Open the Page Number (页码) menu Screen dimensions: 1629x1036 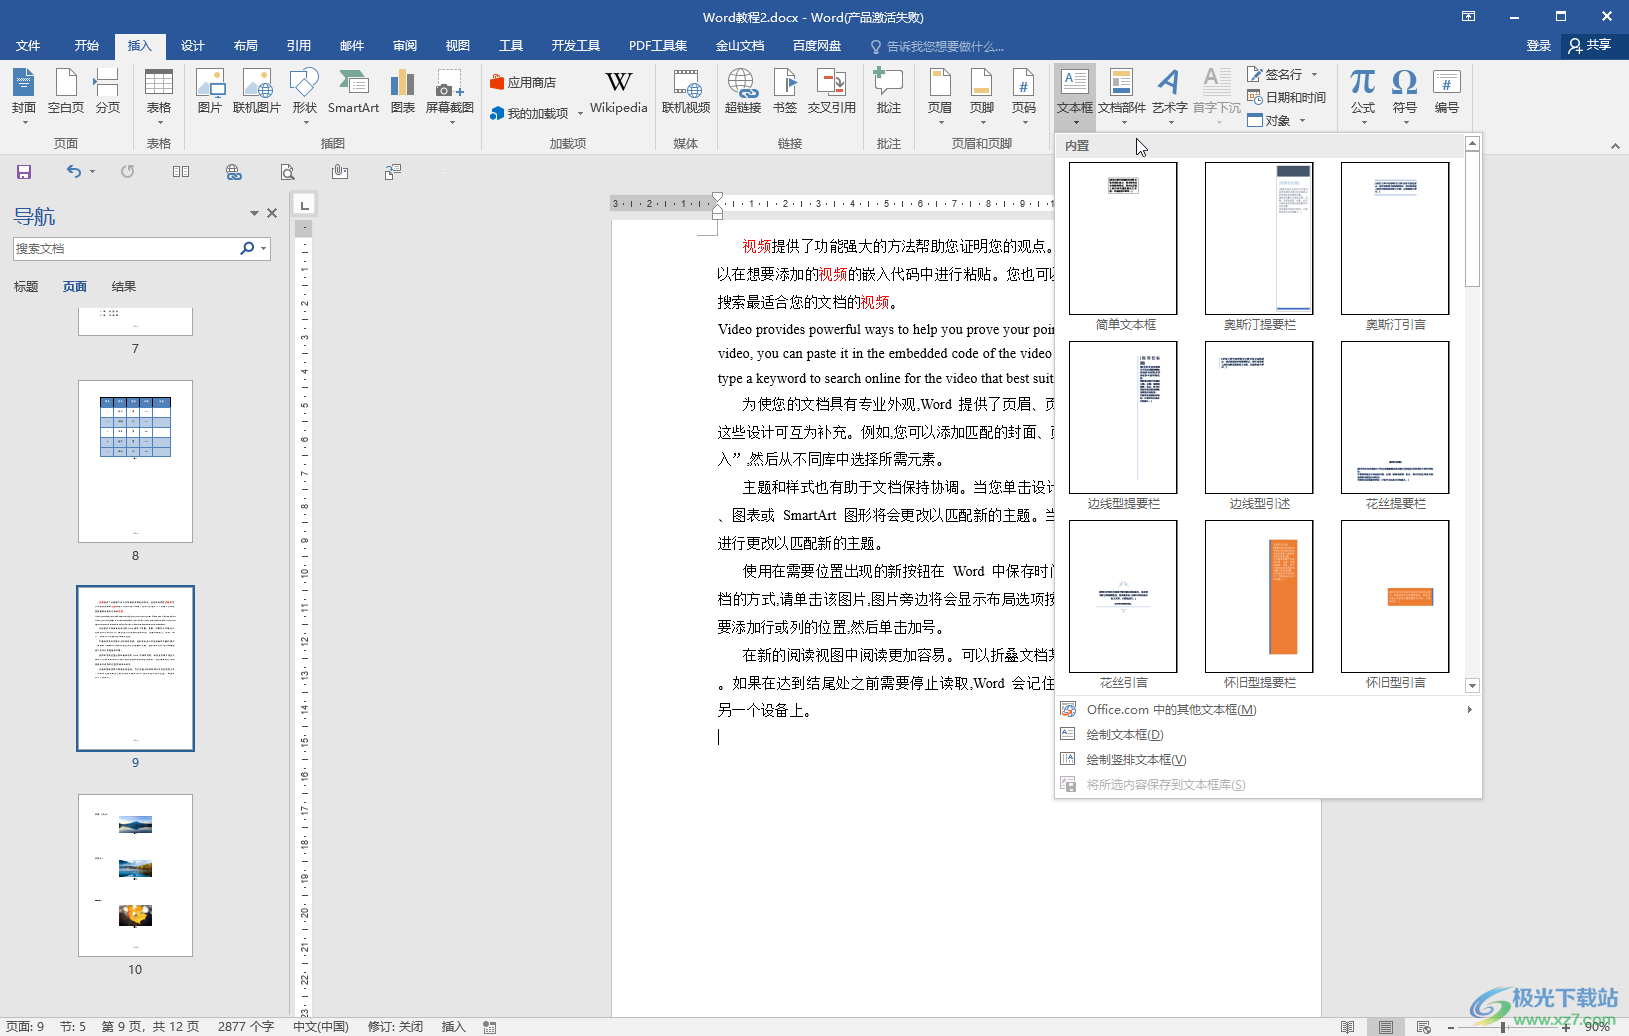coord(1023,96)
